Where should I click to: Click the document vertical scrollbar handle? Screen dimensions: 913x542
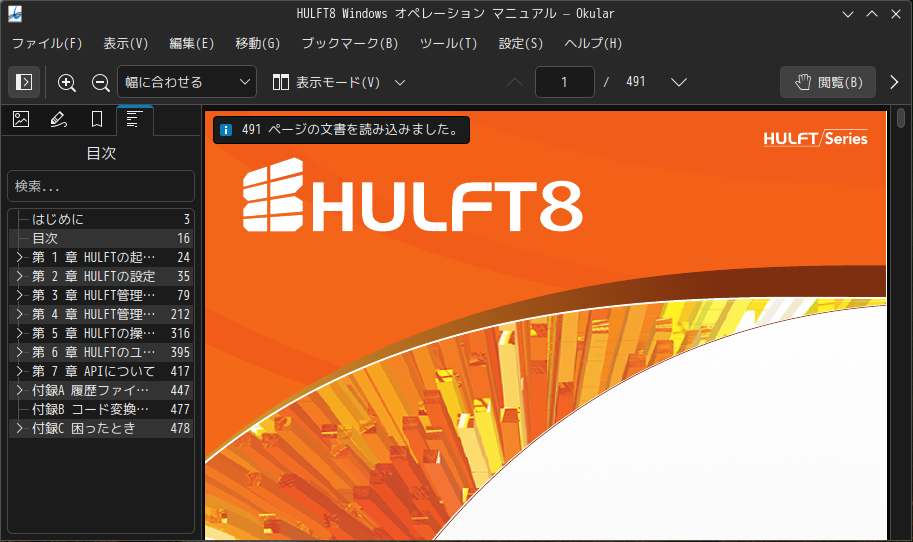(901, 118)
